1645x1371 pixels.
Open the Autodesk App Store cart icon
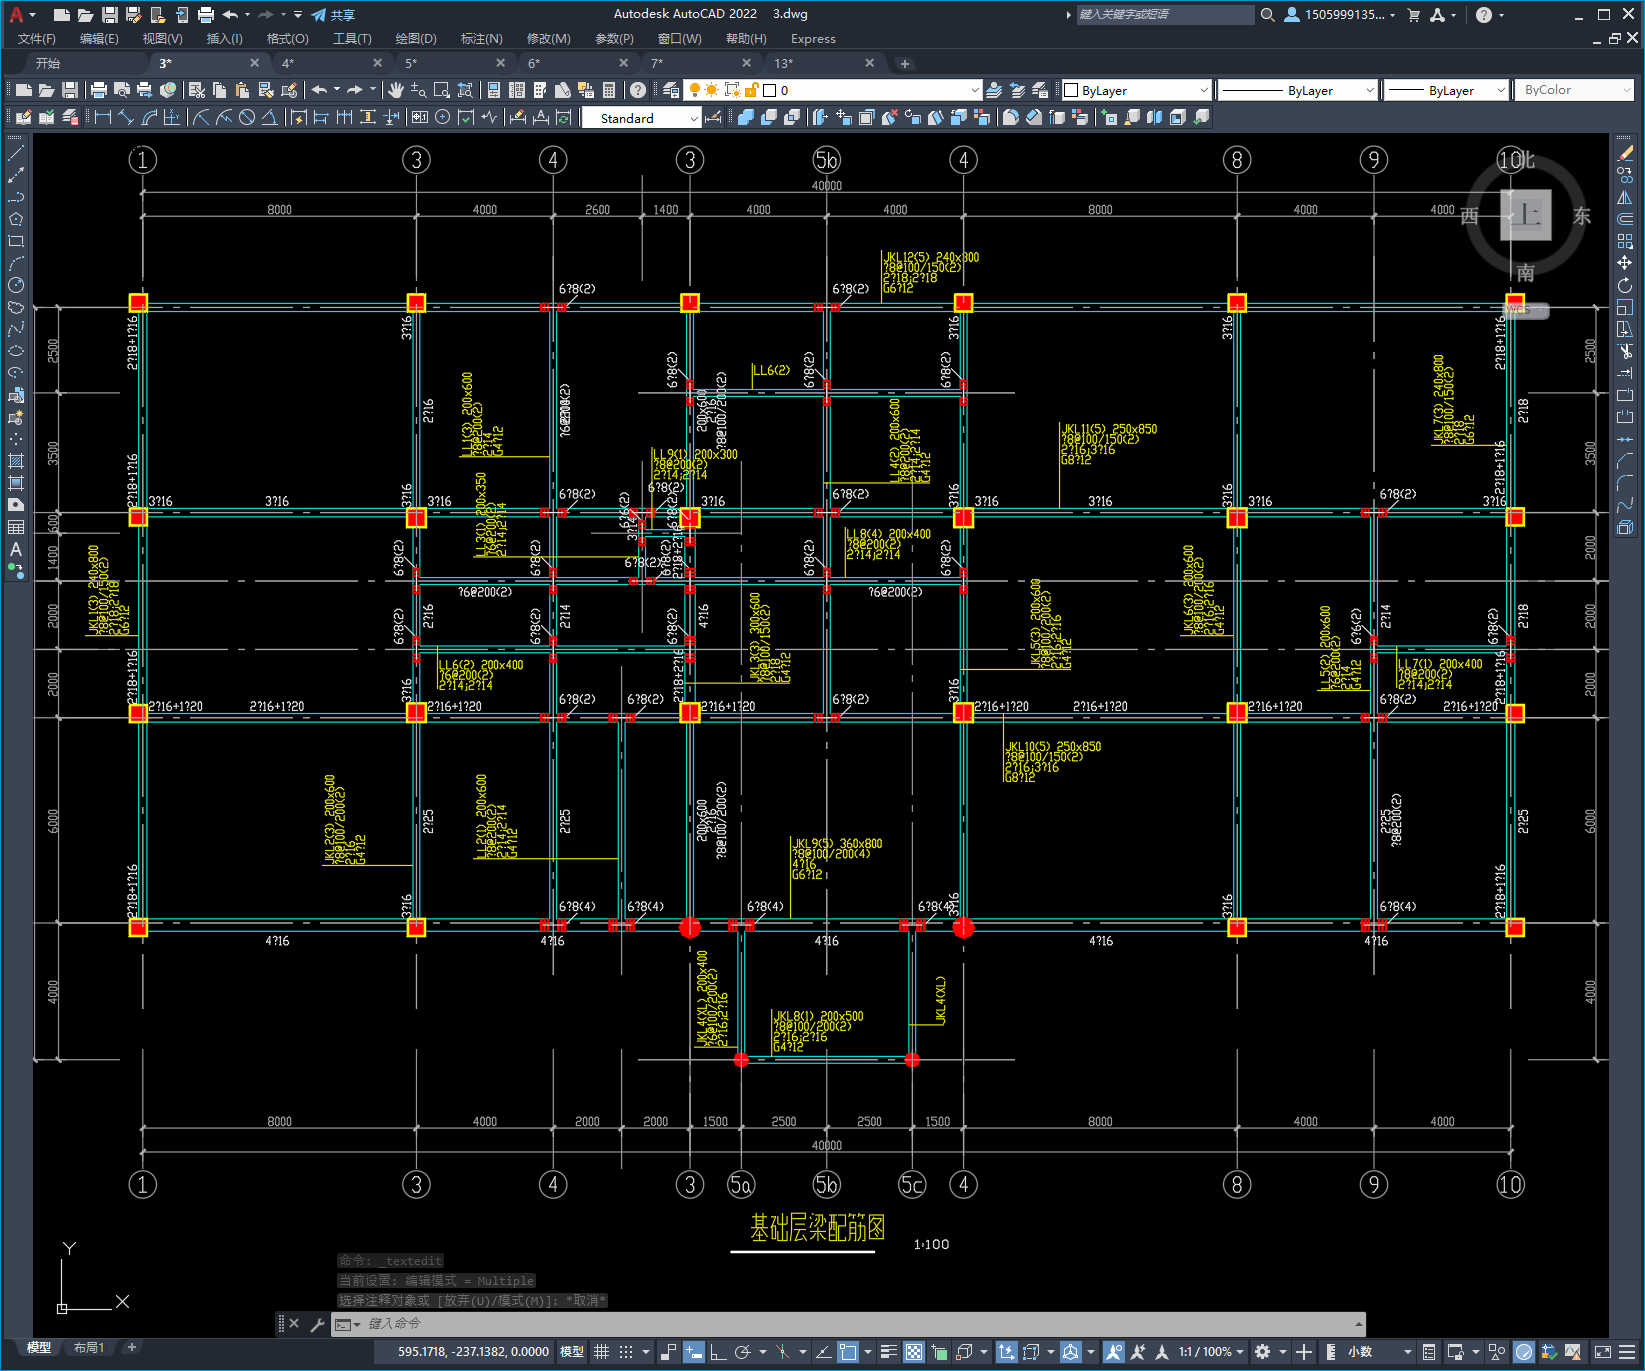pos(1414,15)
